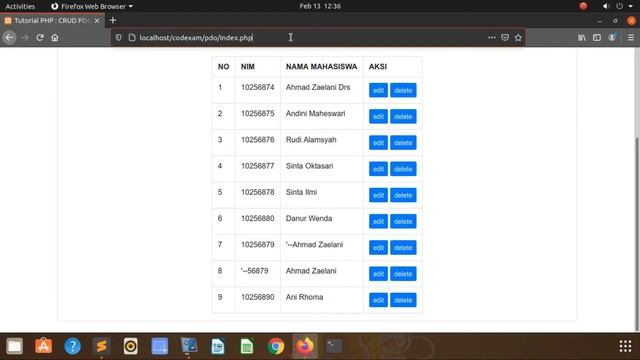
Task: Open Help from the dock
Action: 72,346
